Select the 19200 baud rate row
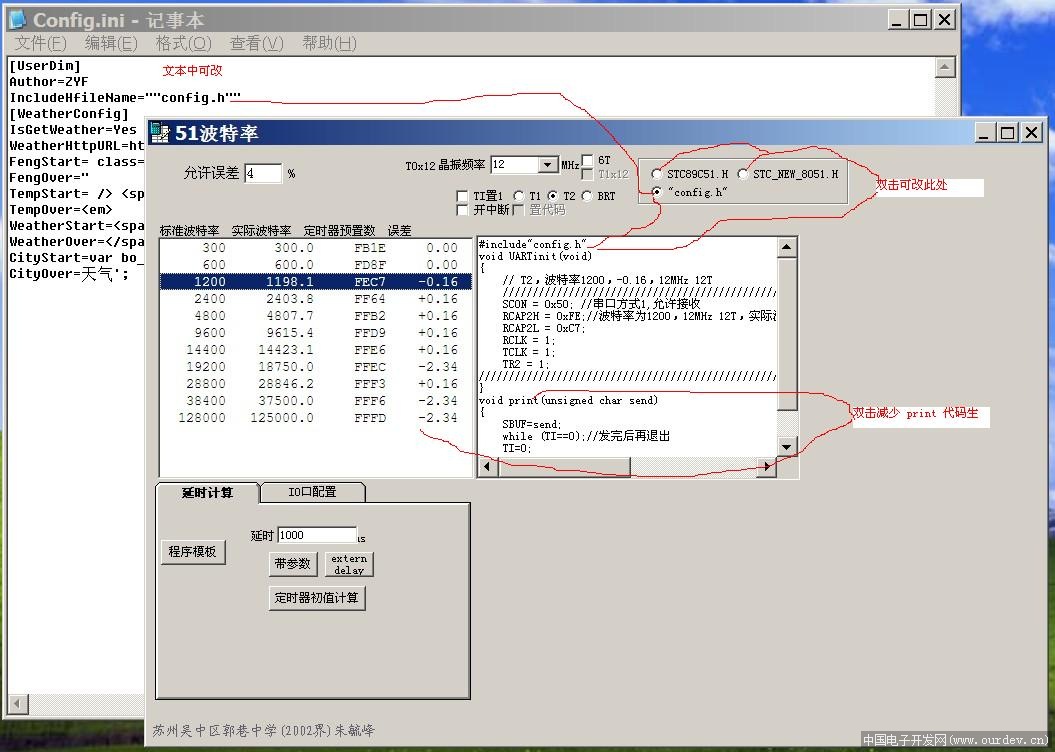The width and height of the screenshot is (1055, 752). (x=315, y=367)
